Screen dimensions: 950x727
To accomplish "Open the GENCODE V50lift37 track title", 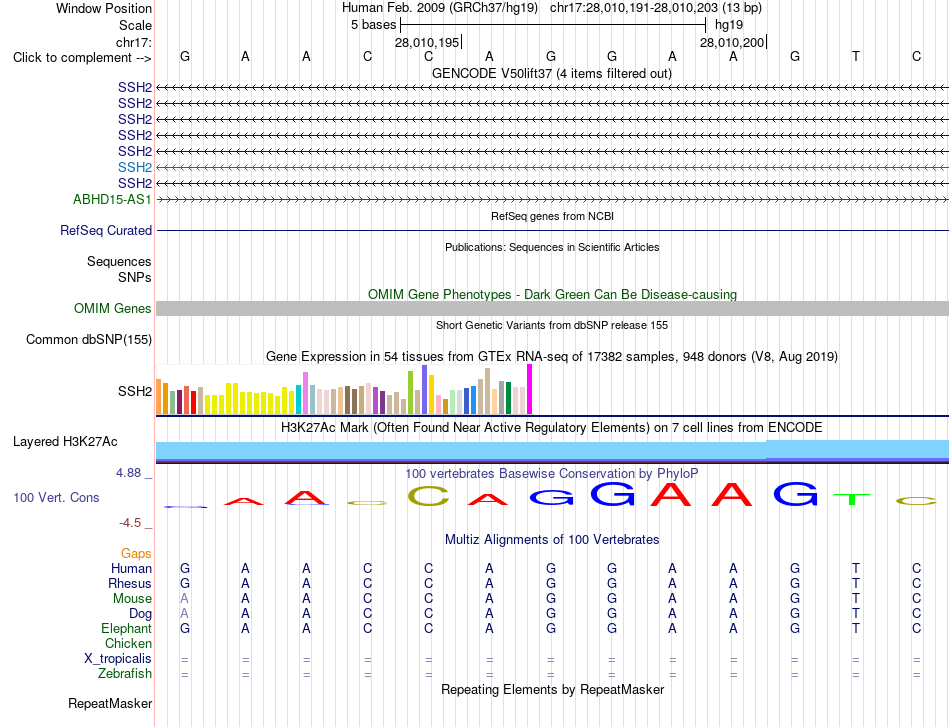I will 551,73.
